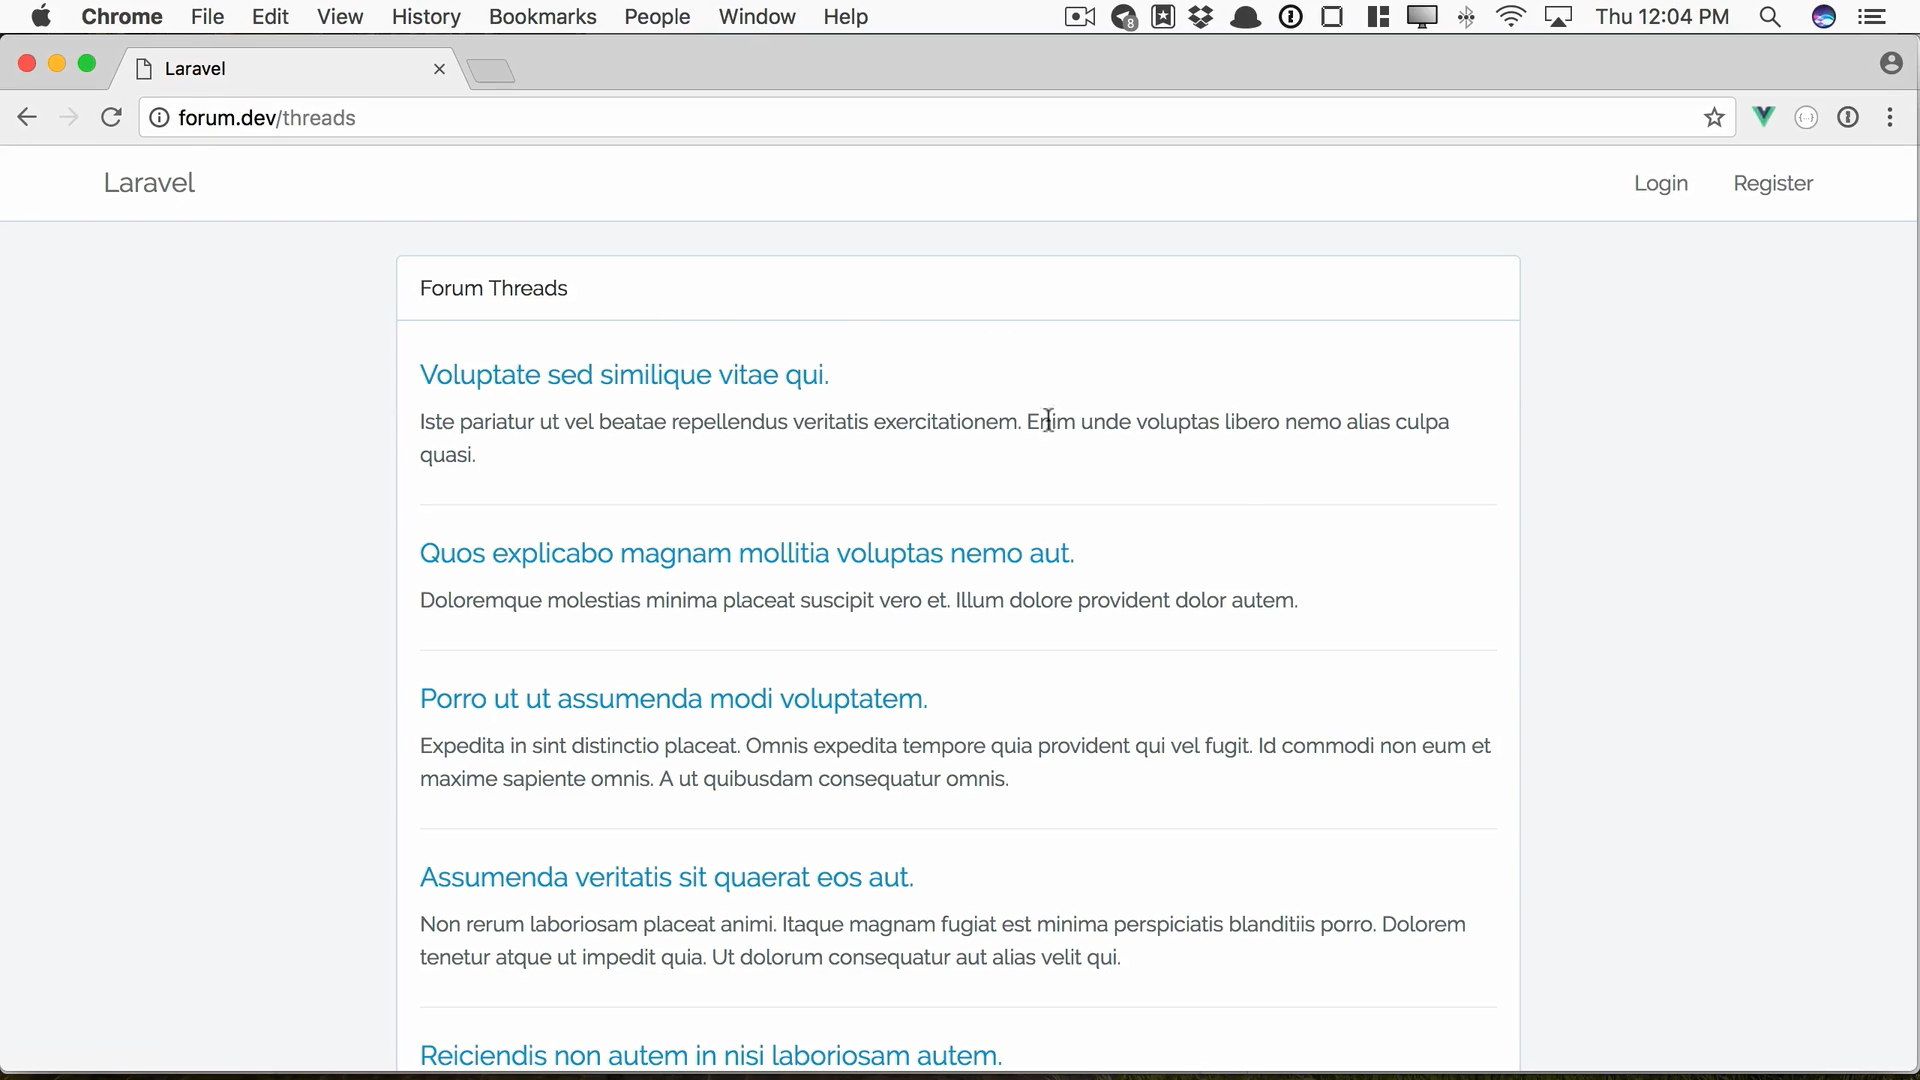Click the Laravel logo/home link
This screenshot has width=1920, height=1080.
[149, 182]
